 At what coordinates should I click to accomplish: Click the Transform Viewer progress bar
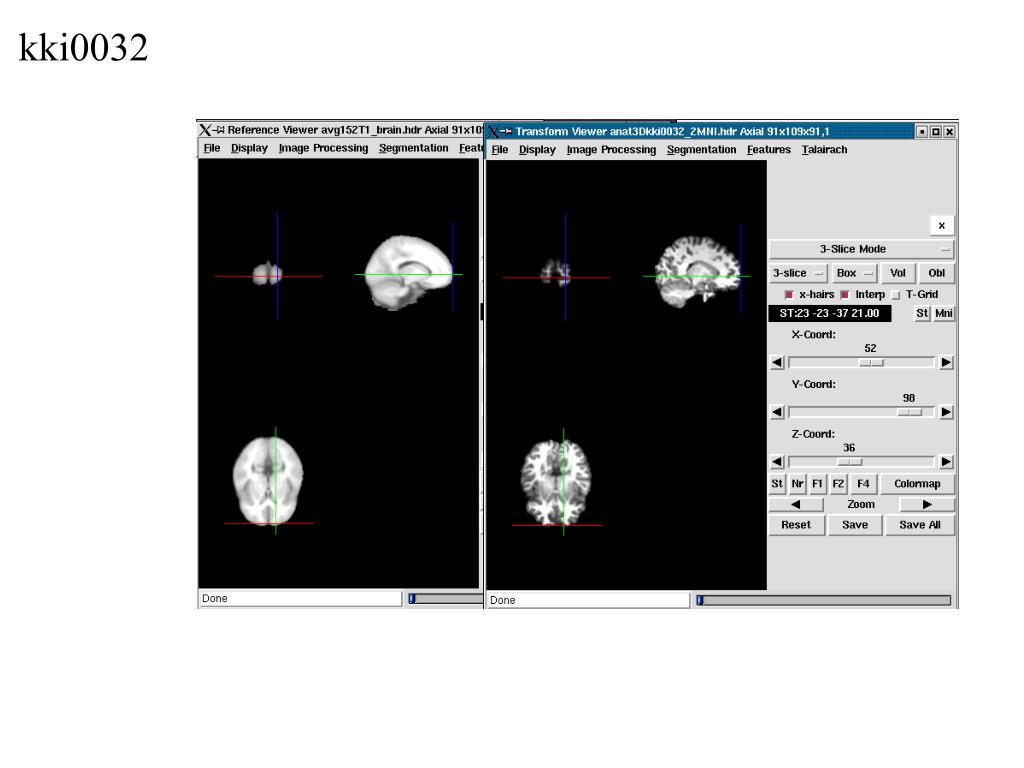coord(824,600)
